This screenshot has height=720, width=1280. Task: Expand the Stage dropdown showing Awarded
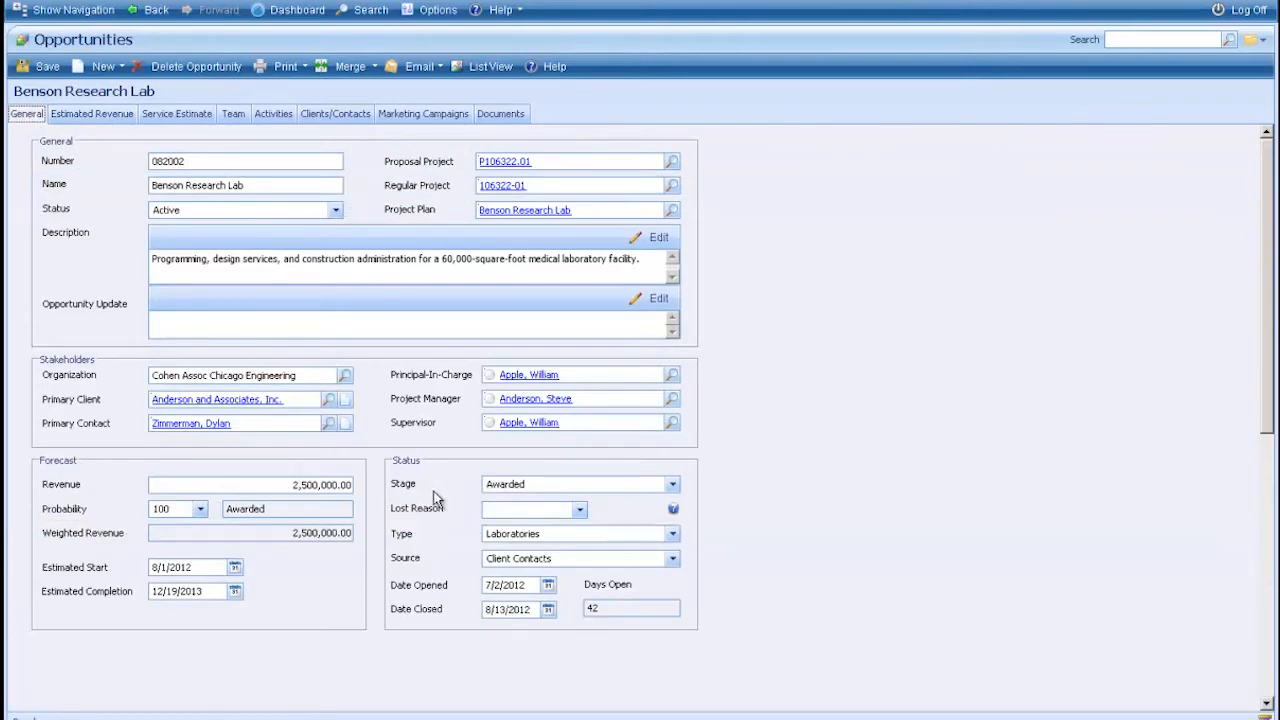coord(672,484)
